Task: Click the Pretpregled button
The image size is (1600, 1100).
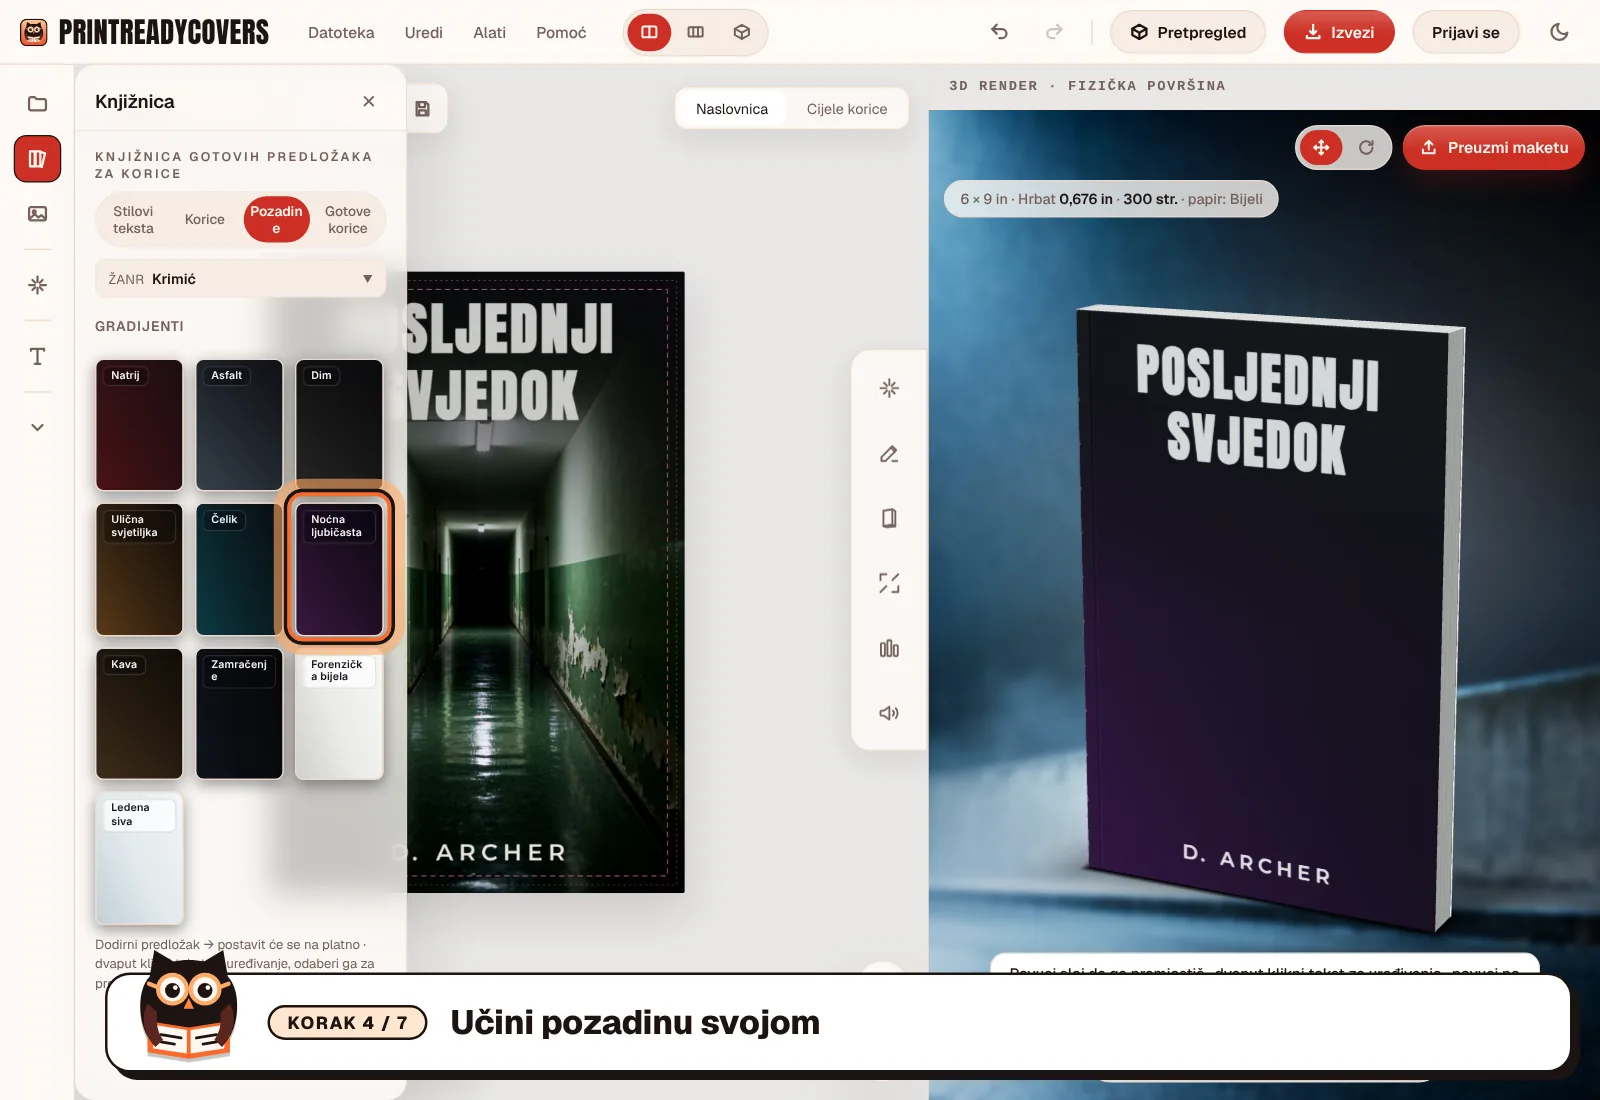Action: pyautogui.click(x=1188, y=32)
